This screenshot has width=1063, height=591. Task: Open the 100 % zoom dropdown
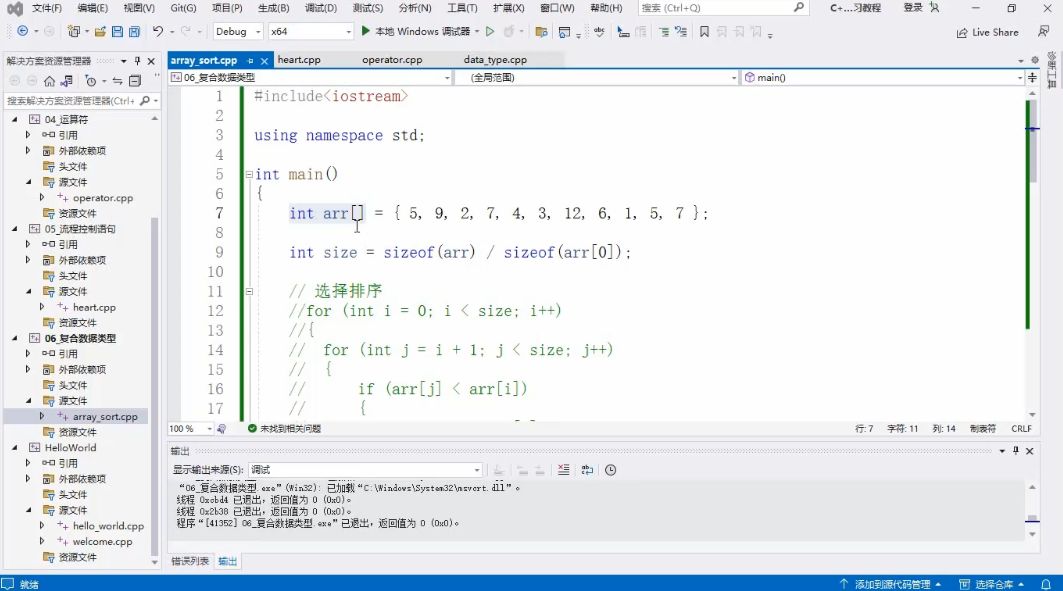click(x=190, y=428)
